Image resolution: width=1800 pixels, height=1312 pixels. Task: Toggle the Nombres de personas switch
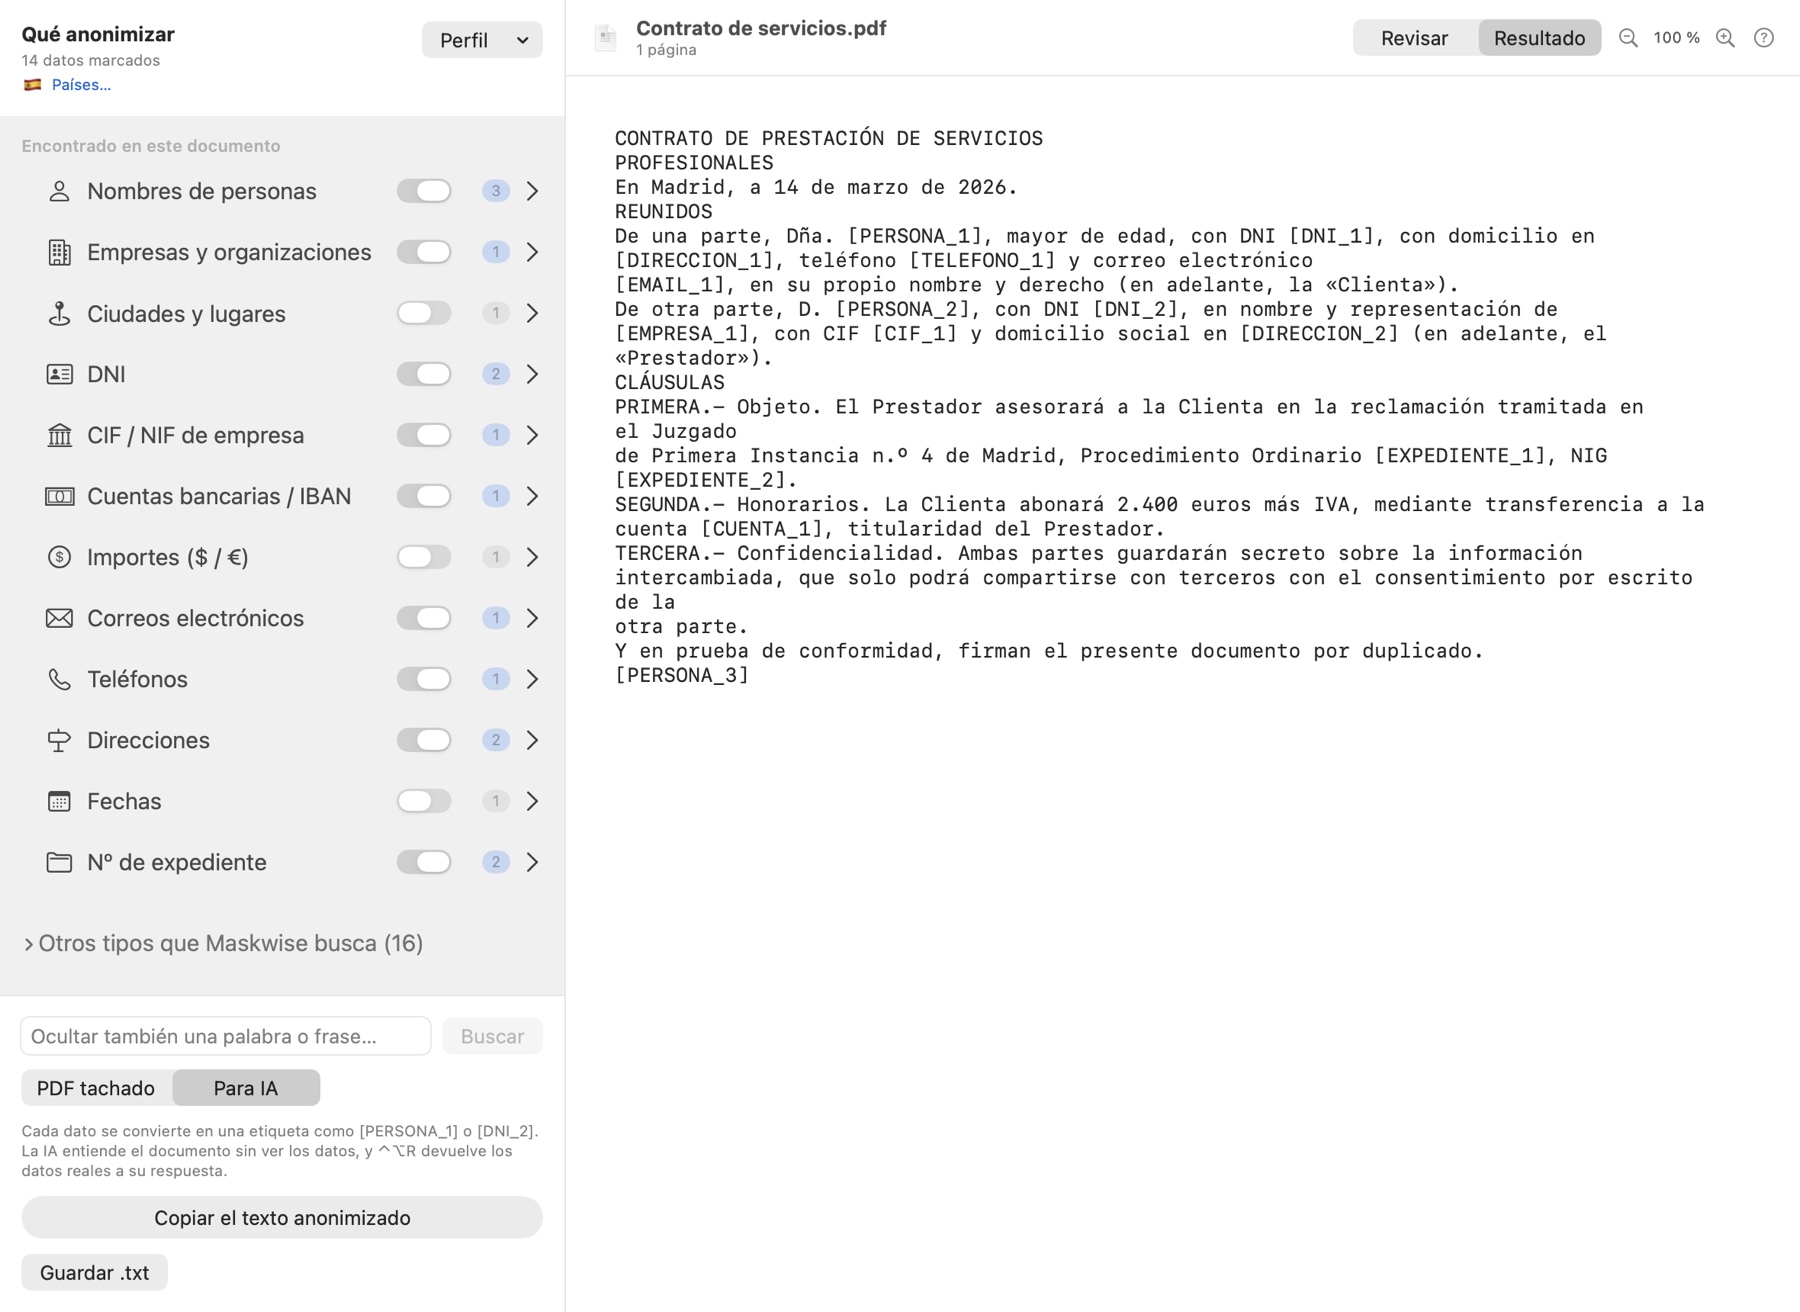pyautogui.click(x=424, y=191)
